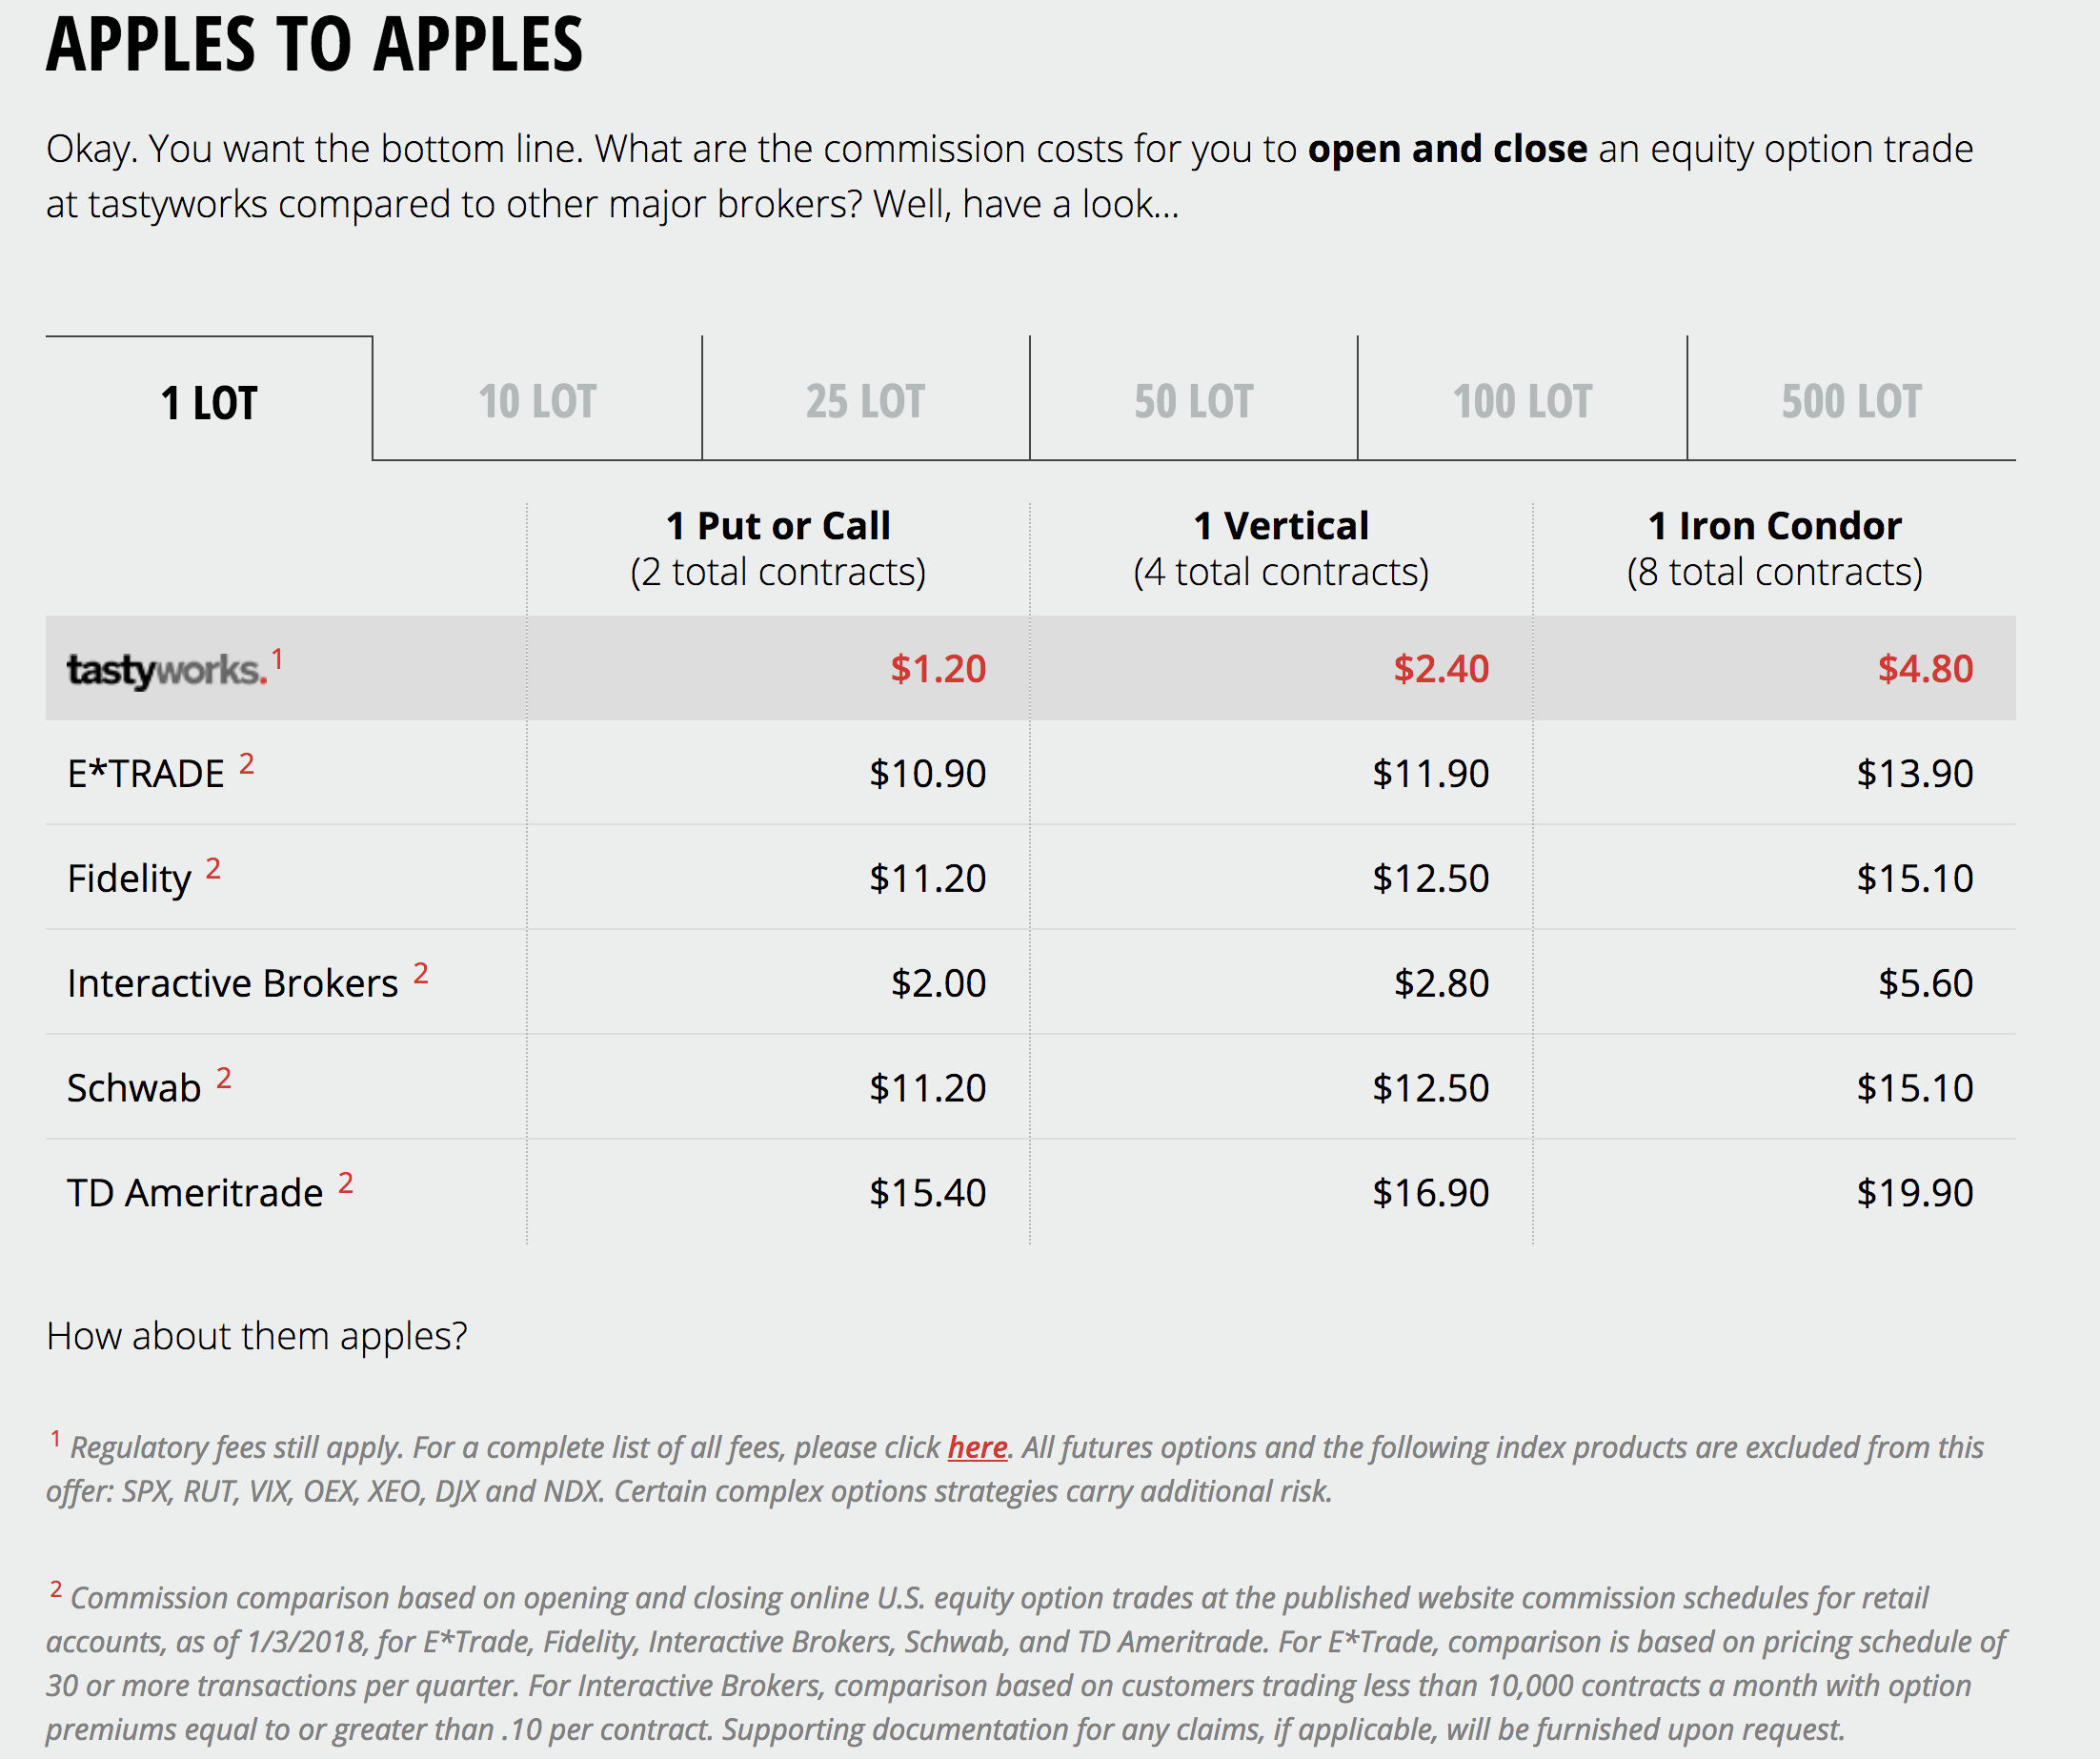Click the 1 Put or Call column header
This screenshot has width=2100, height=1759.
click(778, 548)
